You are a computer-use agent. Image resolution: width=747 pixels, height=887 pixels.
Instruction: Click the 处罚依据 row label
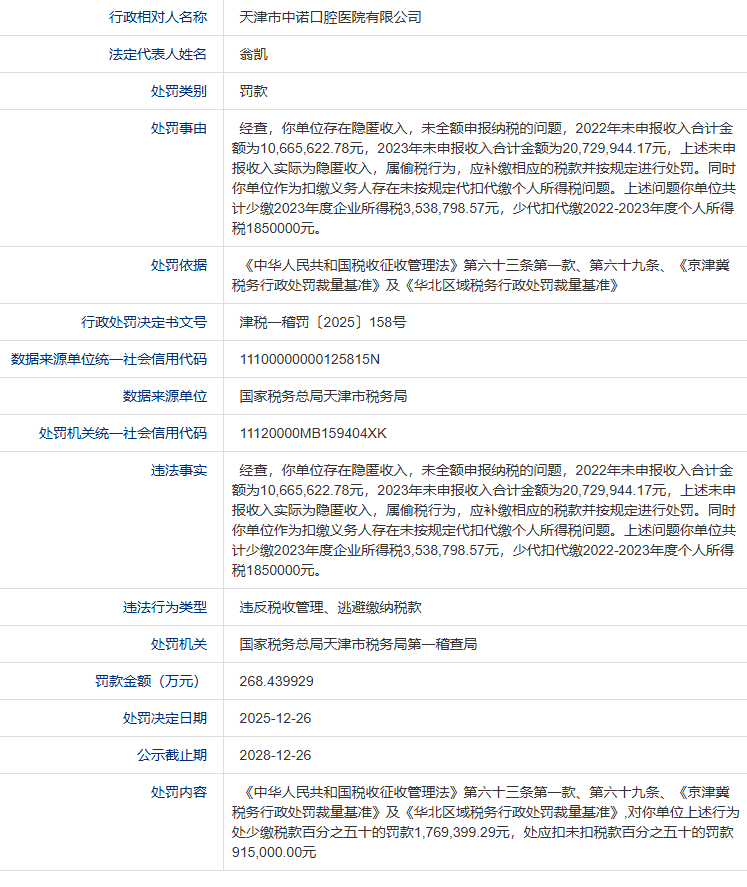[x=179, y=265]
